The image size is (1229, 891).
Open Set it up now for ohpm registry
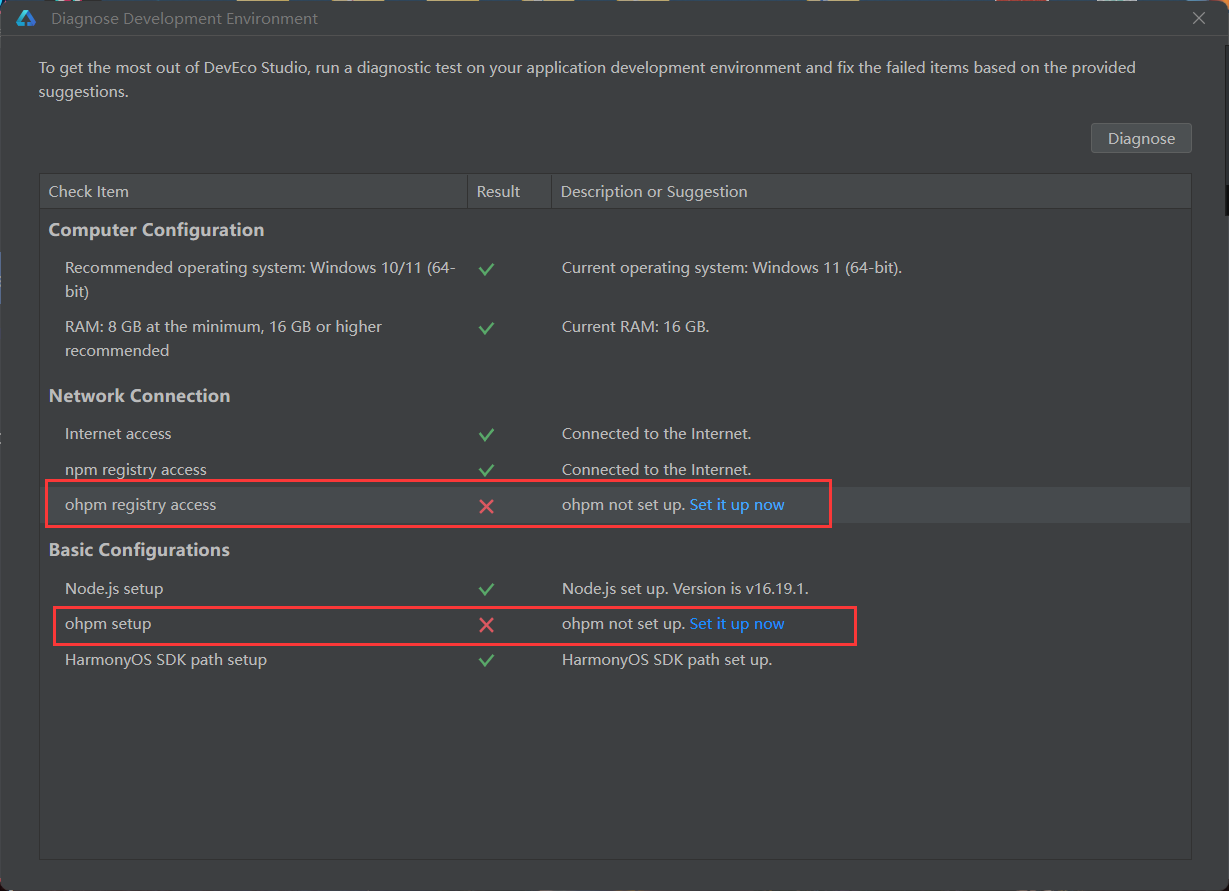737,505
